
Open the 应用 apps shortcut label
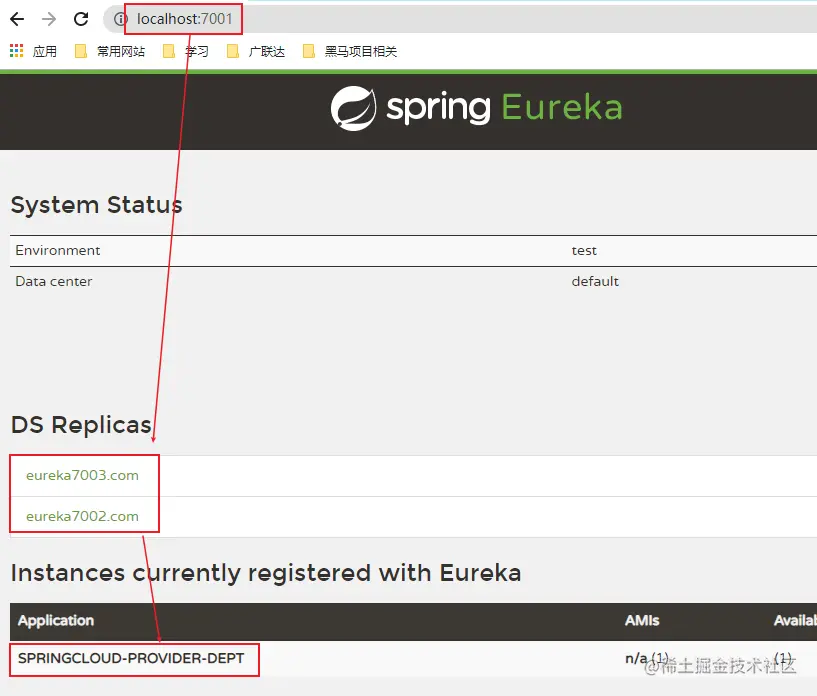coord(45,51)
